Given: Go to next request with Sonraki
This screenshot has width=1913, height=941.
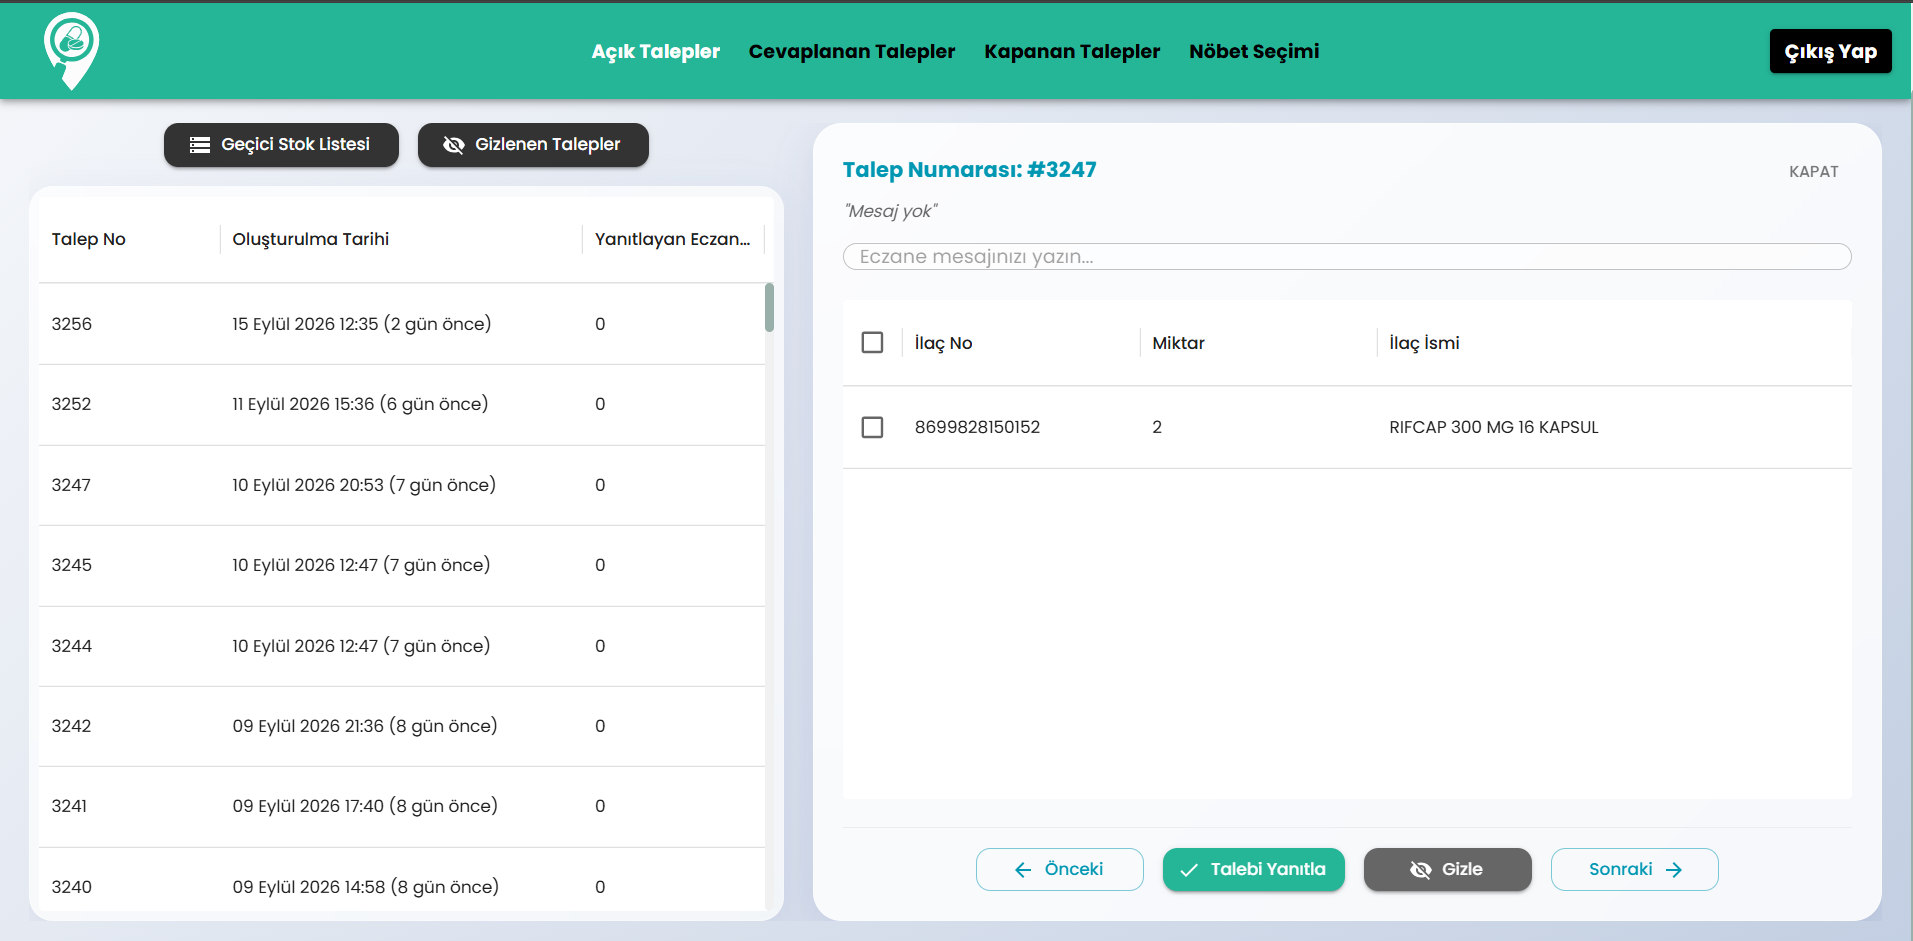Looking at the screenshot, I should (1634, 869).
